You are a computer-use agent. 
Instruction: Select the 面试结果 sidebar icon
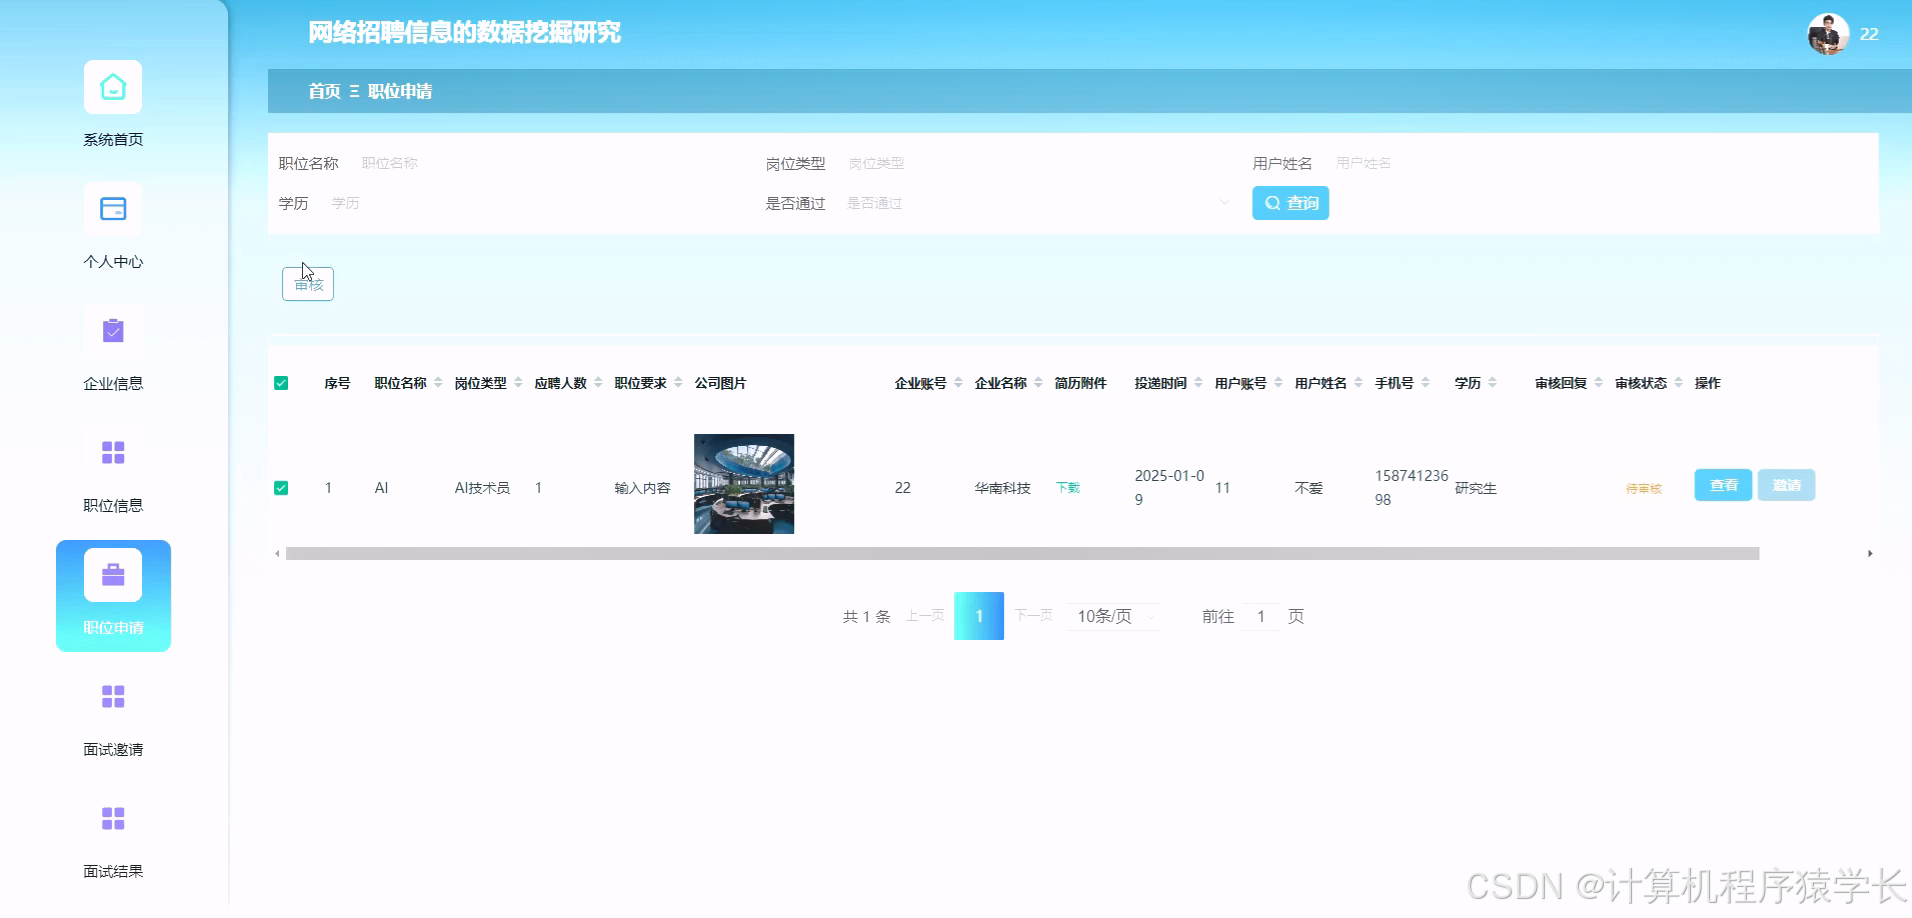click(112, 818)
